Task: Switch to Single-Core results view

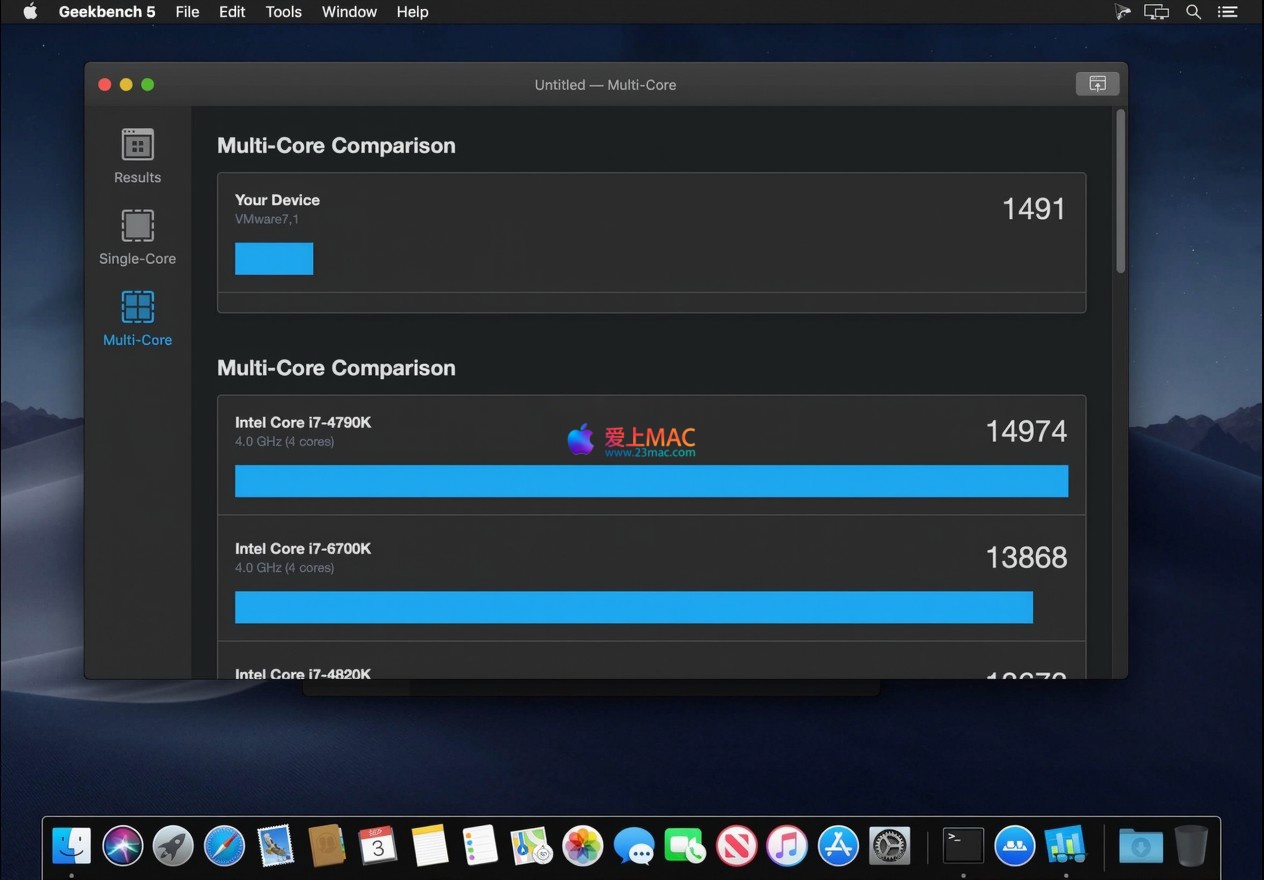Action: (x=137, y=237)
